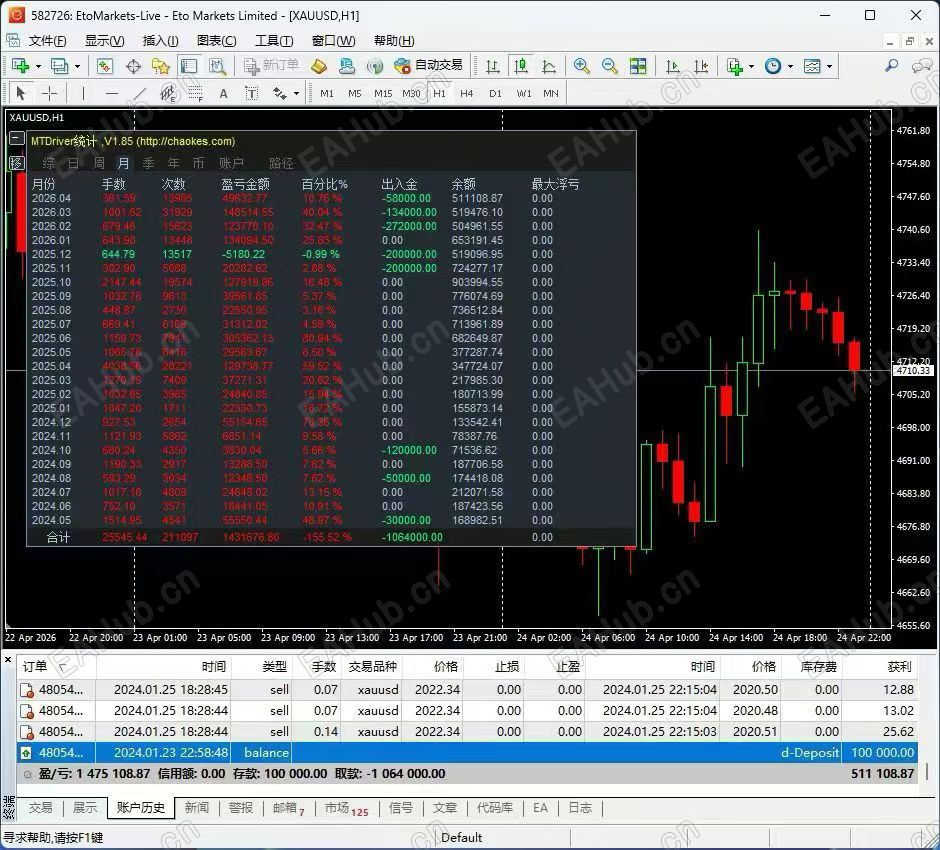Screen dimensions: 940x850
Task: Select the balance d-Deposit history row
Action: coord(467,752)
